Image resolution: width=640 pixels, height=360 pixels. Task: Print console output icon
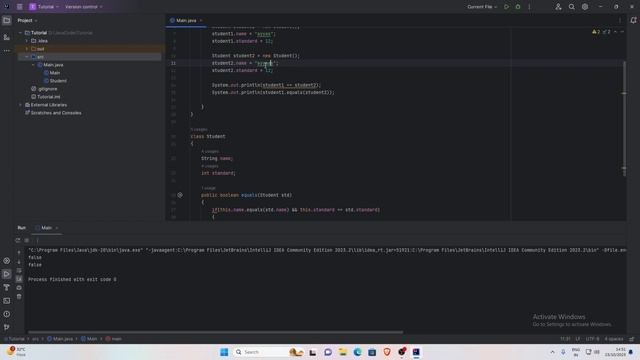coord(19,288)
